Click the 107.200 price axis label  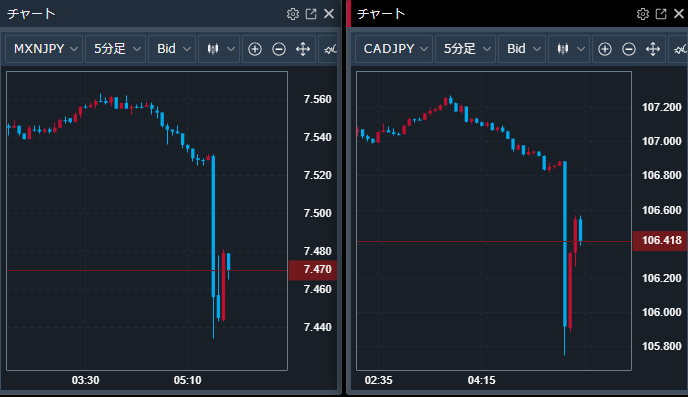tap(662, 107)
